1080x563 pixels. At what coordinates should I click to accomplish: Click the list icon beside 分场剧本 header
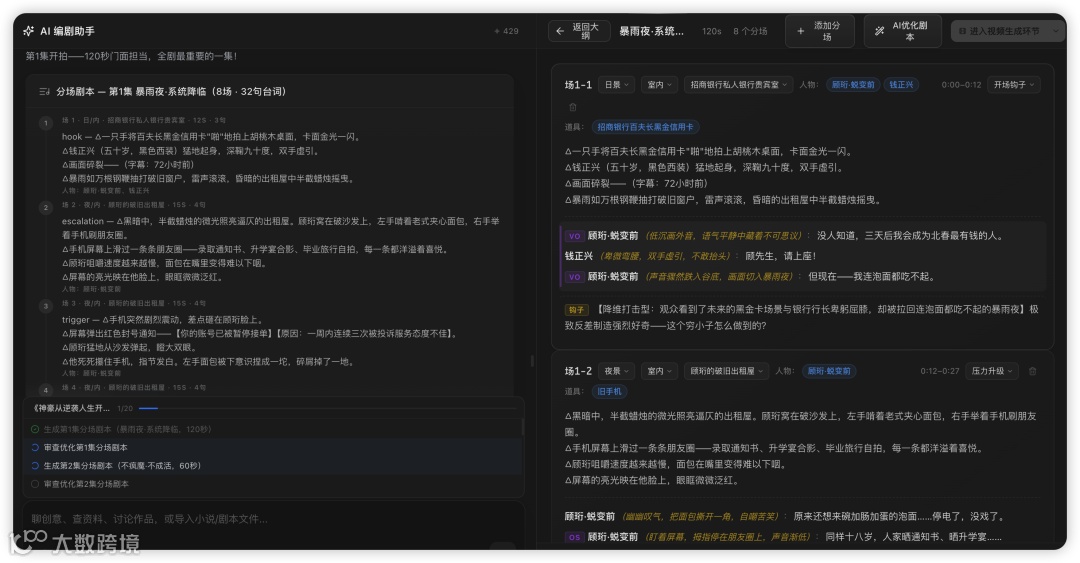[x=45, y=92]
